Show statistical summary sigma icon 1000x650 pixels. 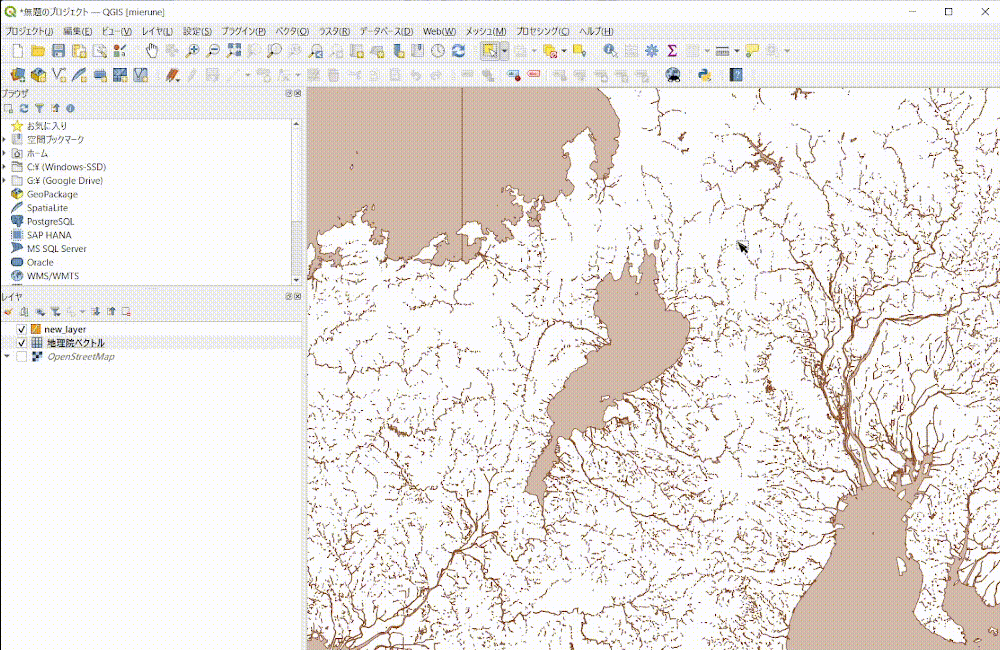coord(672,51)
